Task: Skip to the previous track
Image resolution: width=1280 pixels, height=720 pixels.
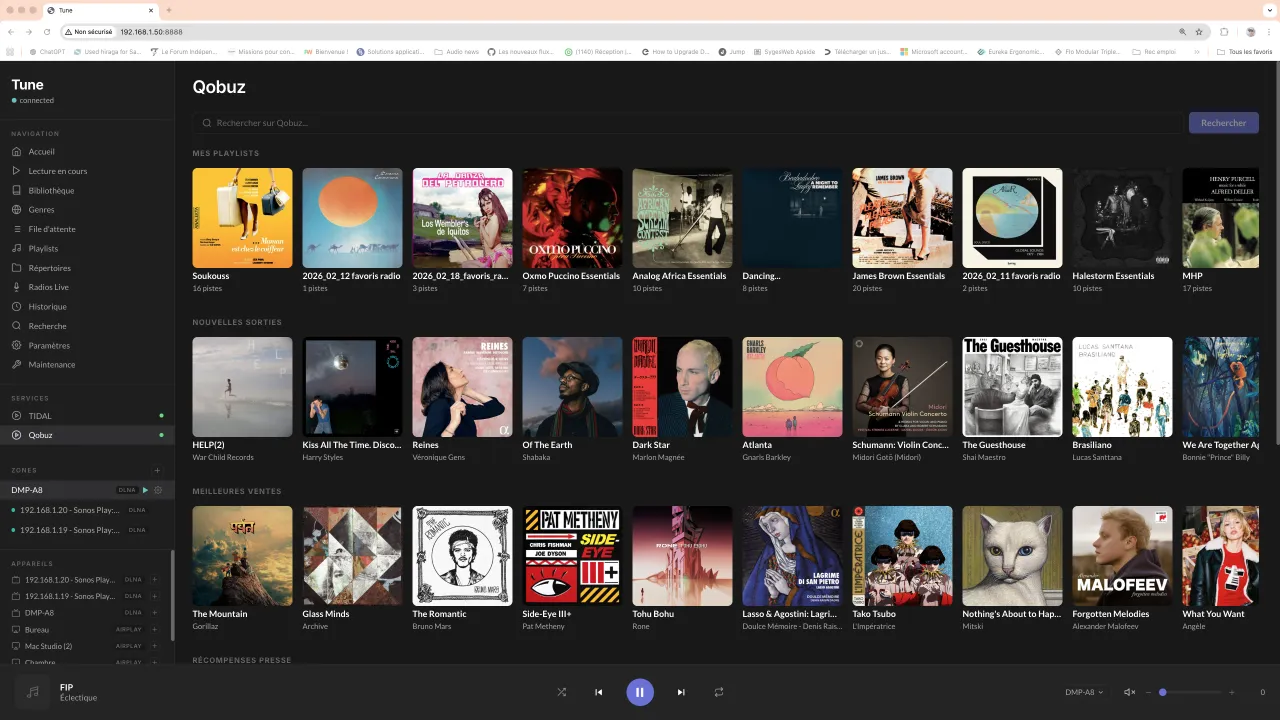Action: click(x=599, y=692)
